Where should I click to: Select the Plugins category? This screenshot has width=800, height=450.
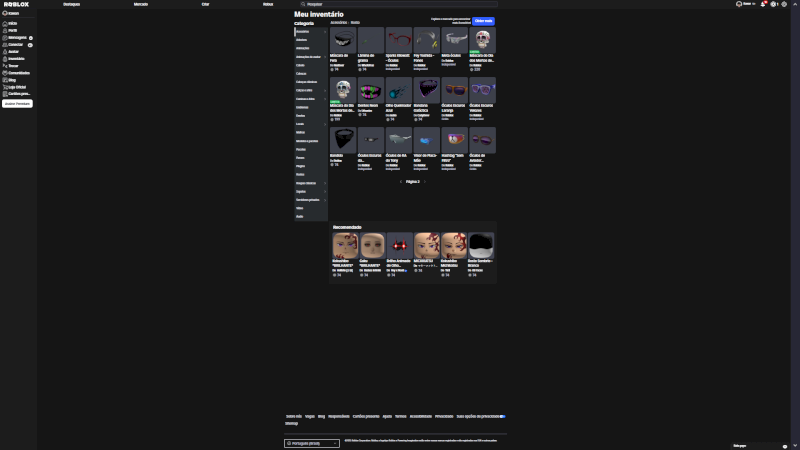click(301, 166)
